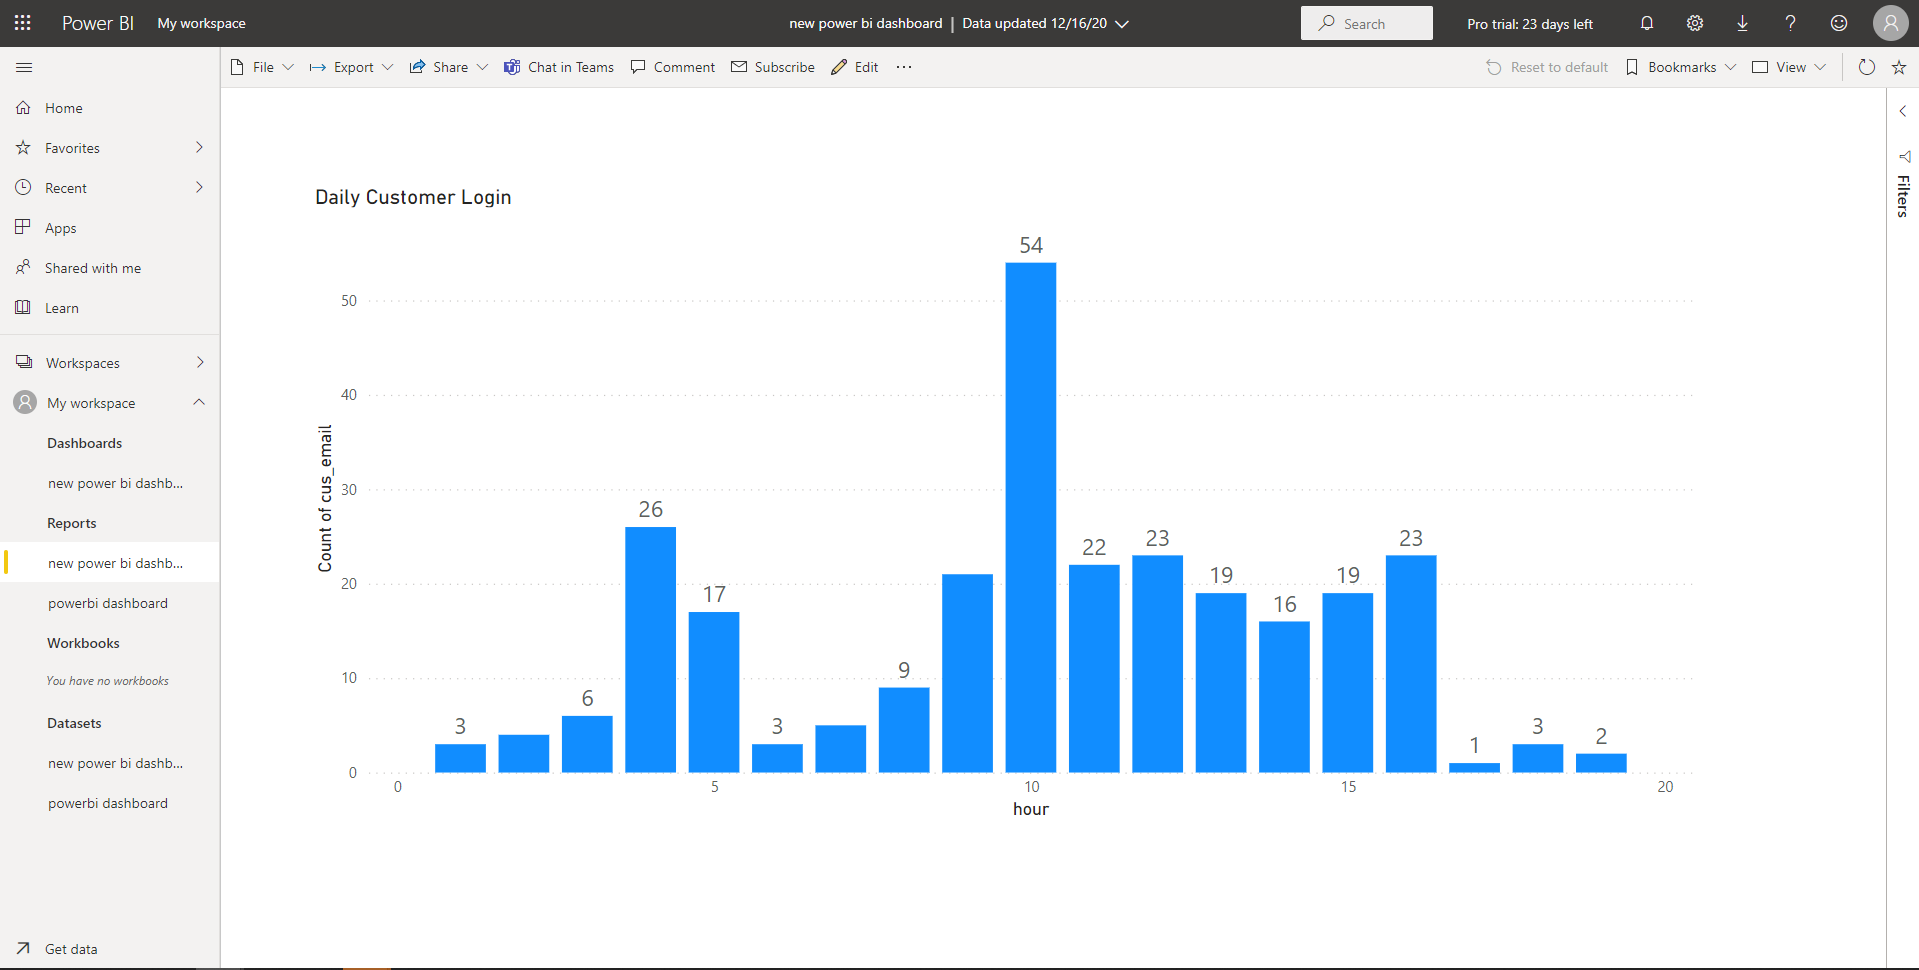1919x970 pixels.
Task: Click the feedback smiley icon
Action: (1839, 23)
